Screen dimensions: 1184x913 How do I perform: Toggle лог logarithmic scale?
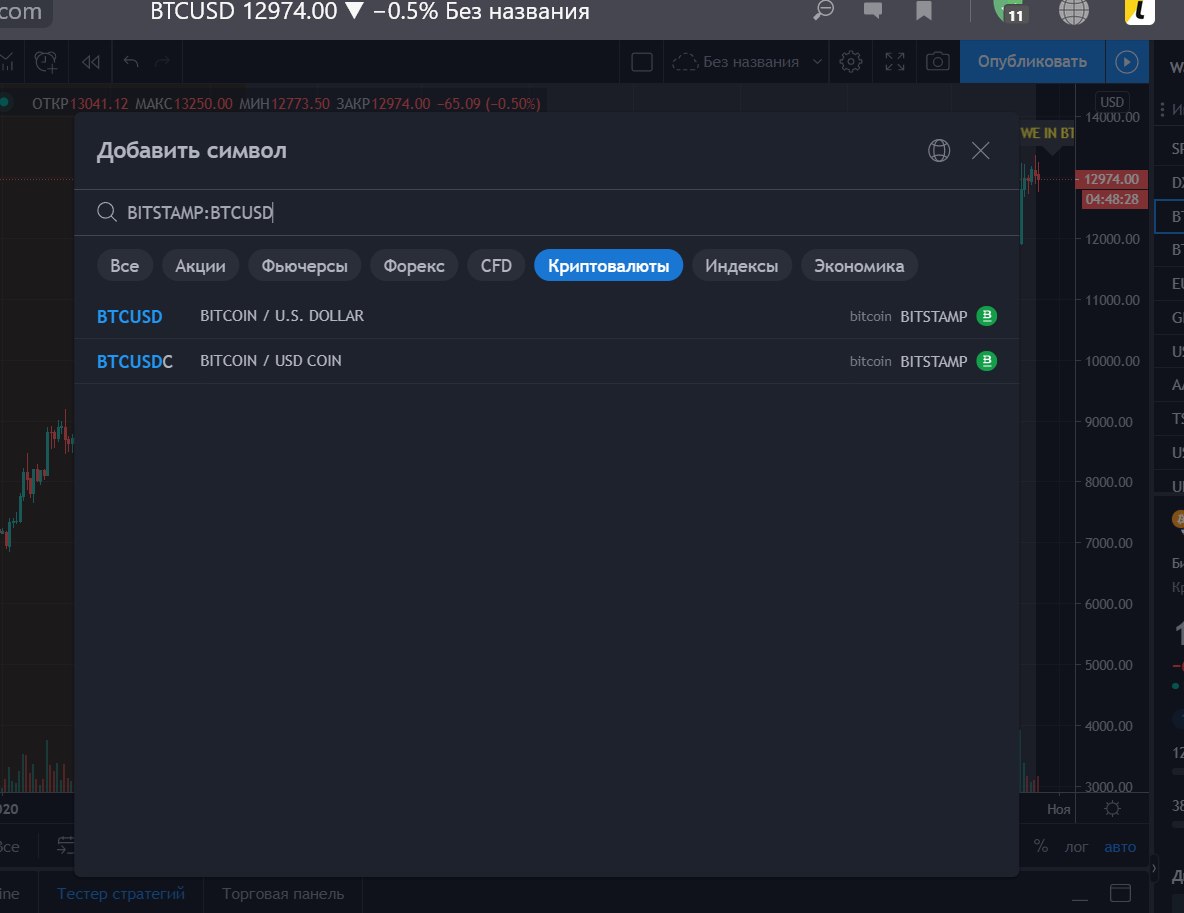point(1076,847)
